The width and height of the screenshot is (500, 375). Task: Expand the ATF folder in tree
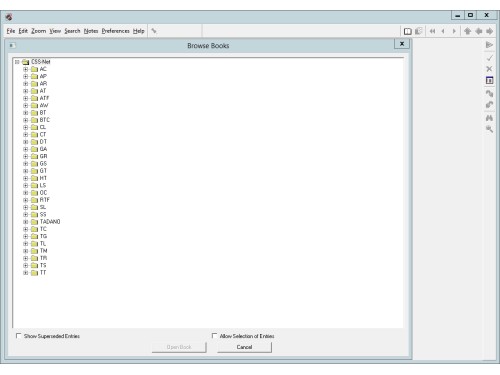tap(26, 98)
